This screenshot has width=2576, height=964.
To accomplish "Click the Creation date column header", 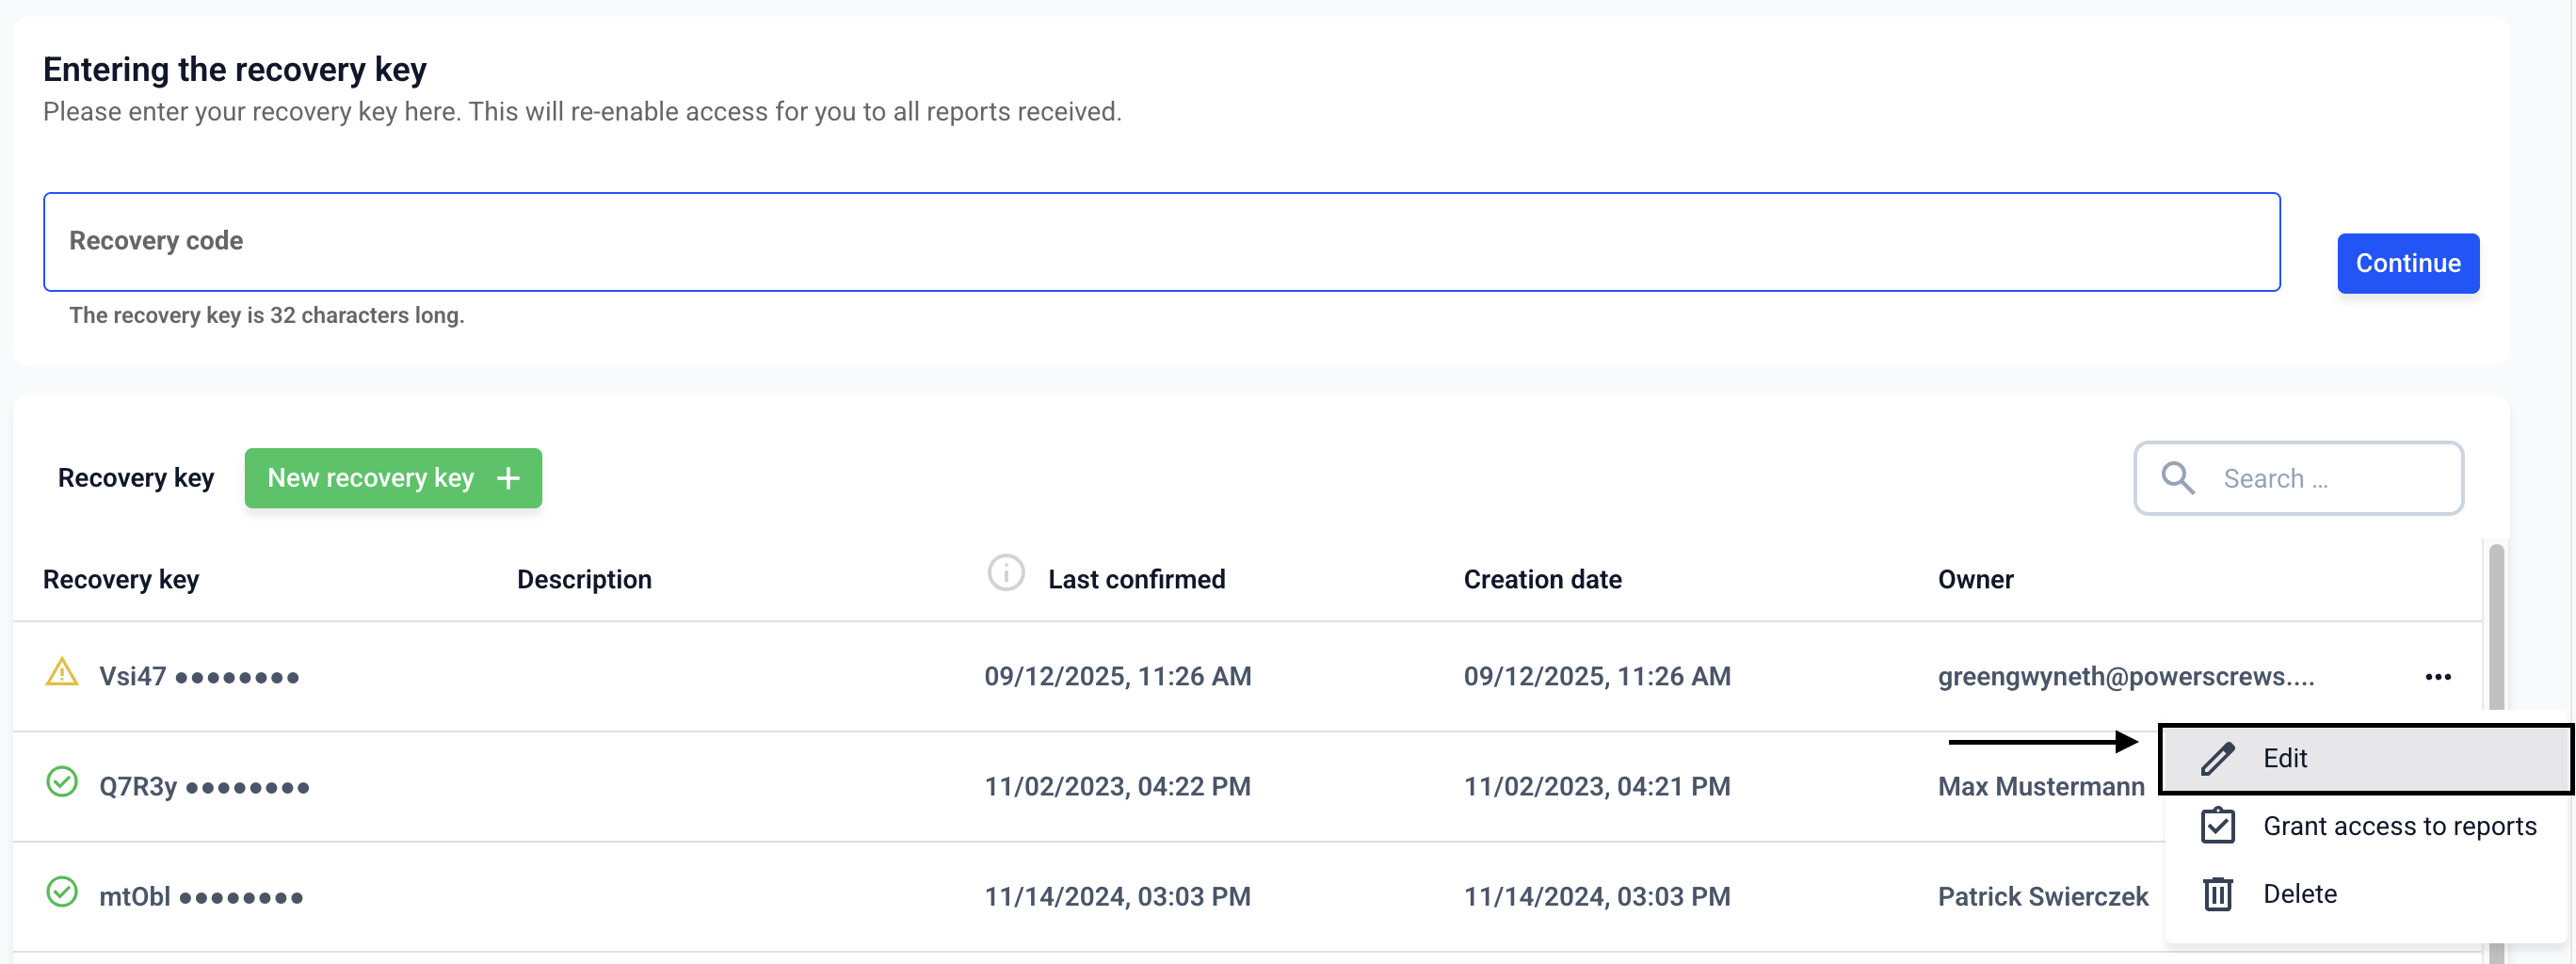I will pos(1542,580).
